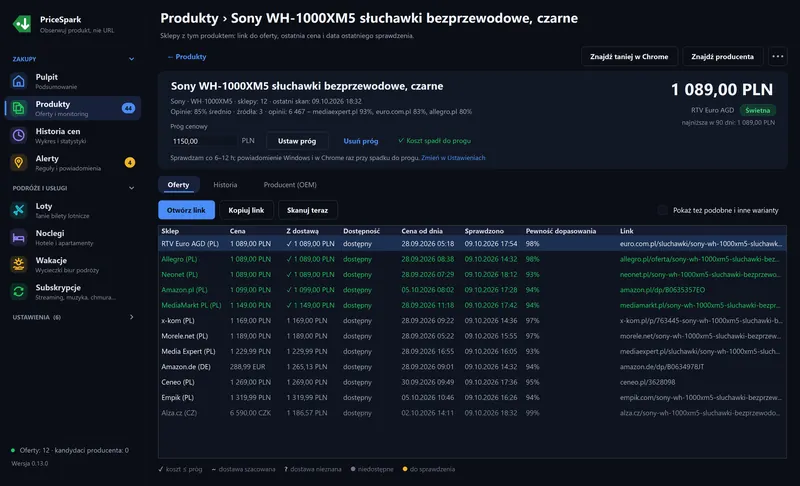Go back via ← Produkty link
800x486 pixels.
187,57
